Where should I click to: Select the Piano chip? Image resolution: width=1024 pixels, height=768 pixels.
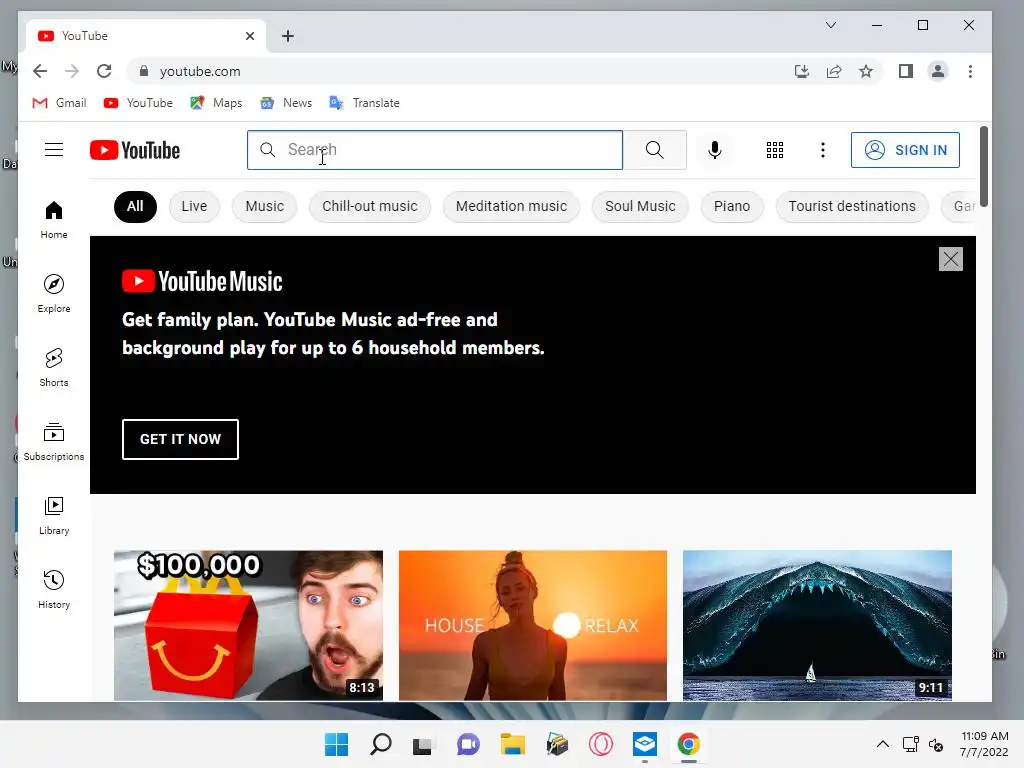(732, 206)
